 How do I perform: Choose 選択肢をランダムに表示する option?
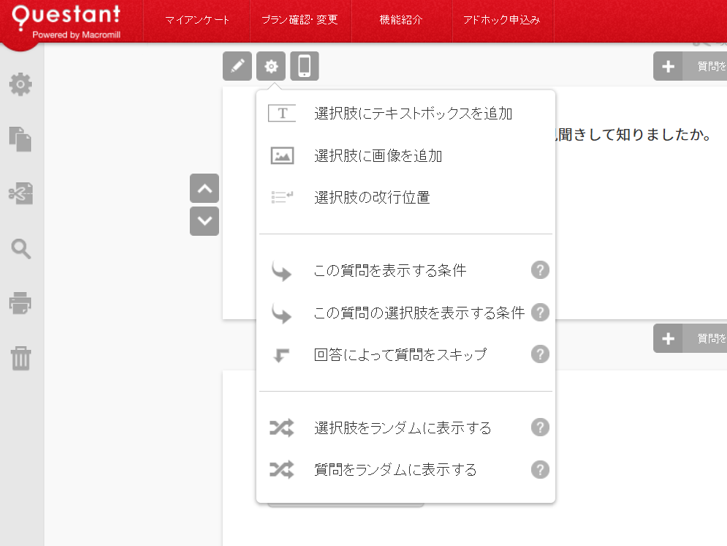click(x=402, y=428)
